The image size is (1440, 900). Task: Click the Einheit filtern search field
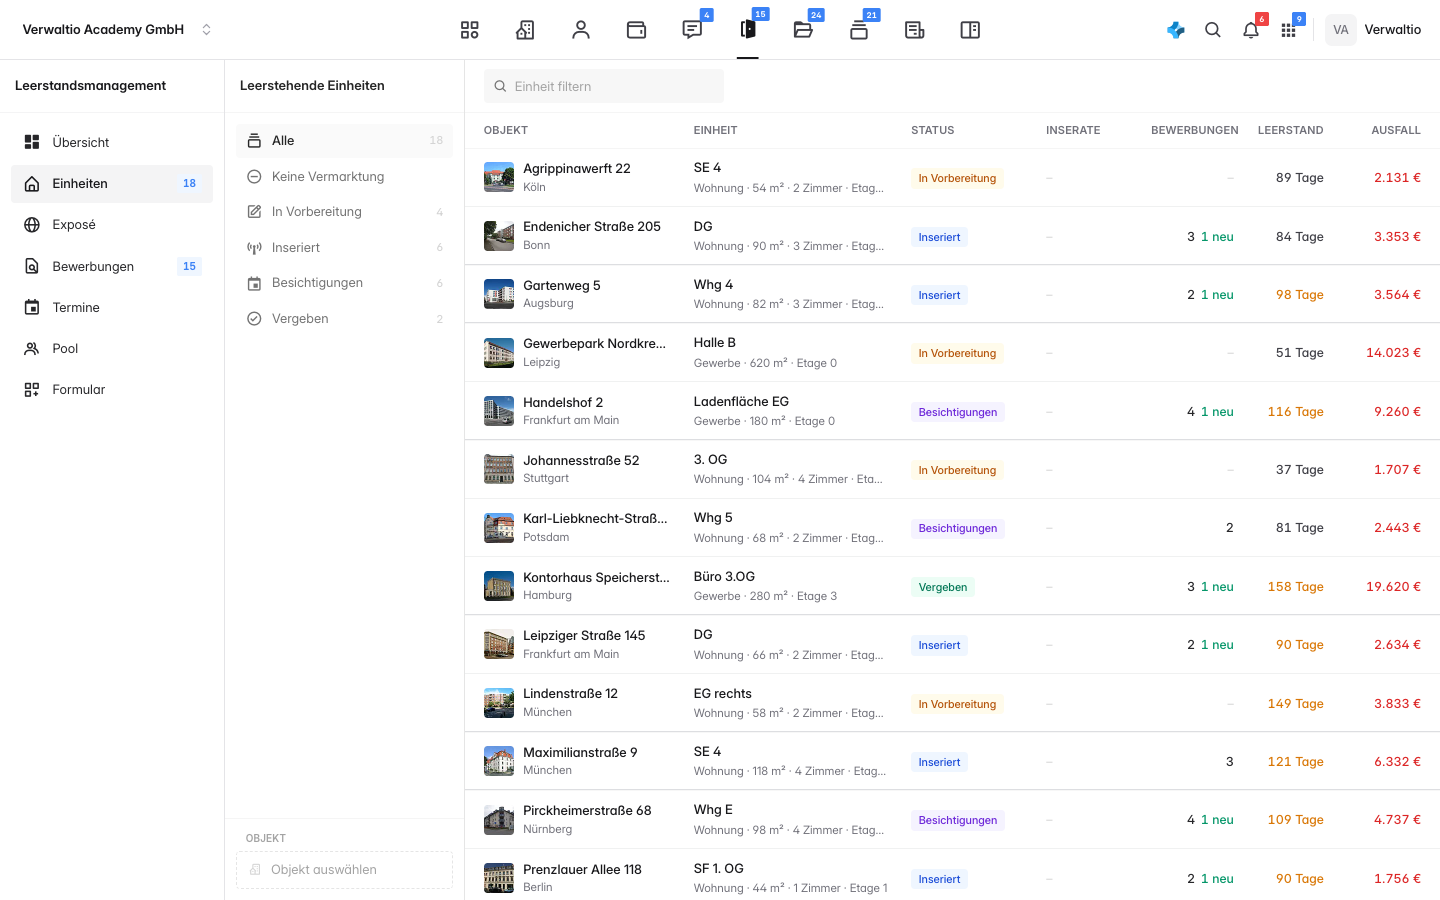(x=604, y=86)
